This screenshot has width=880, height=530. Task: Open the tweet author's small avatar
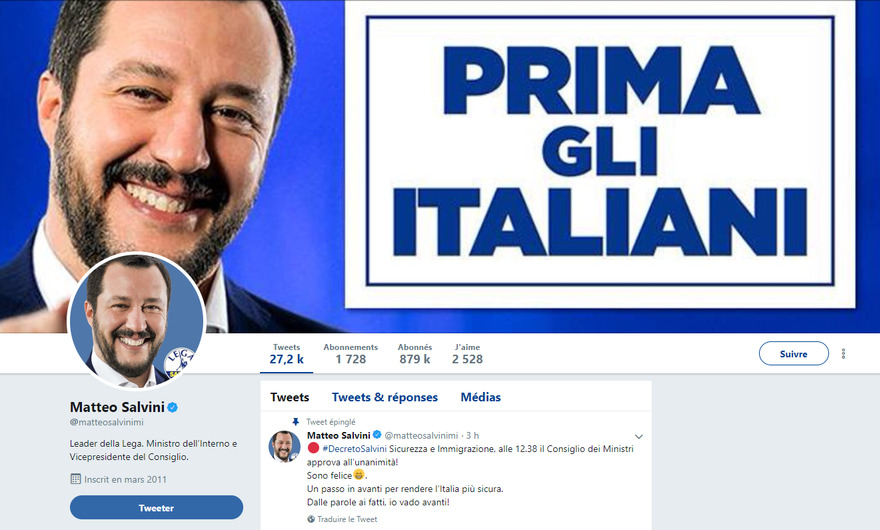(285, 447)
